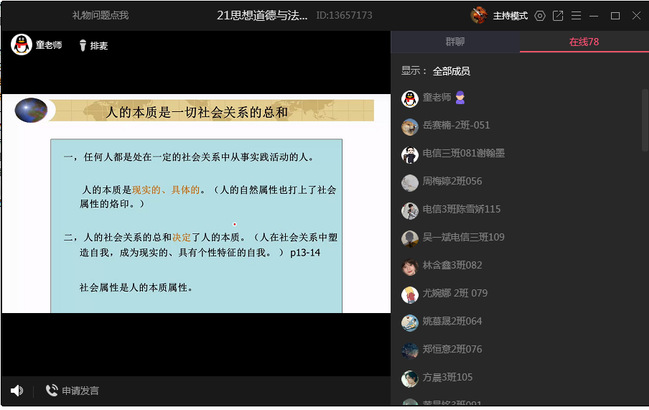Open the 主持模式 mode selector

point(511,15)
